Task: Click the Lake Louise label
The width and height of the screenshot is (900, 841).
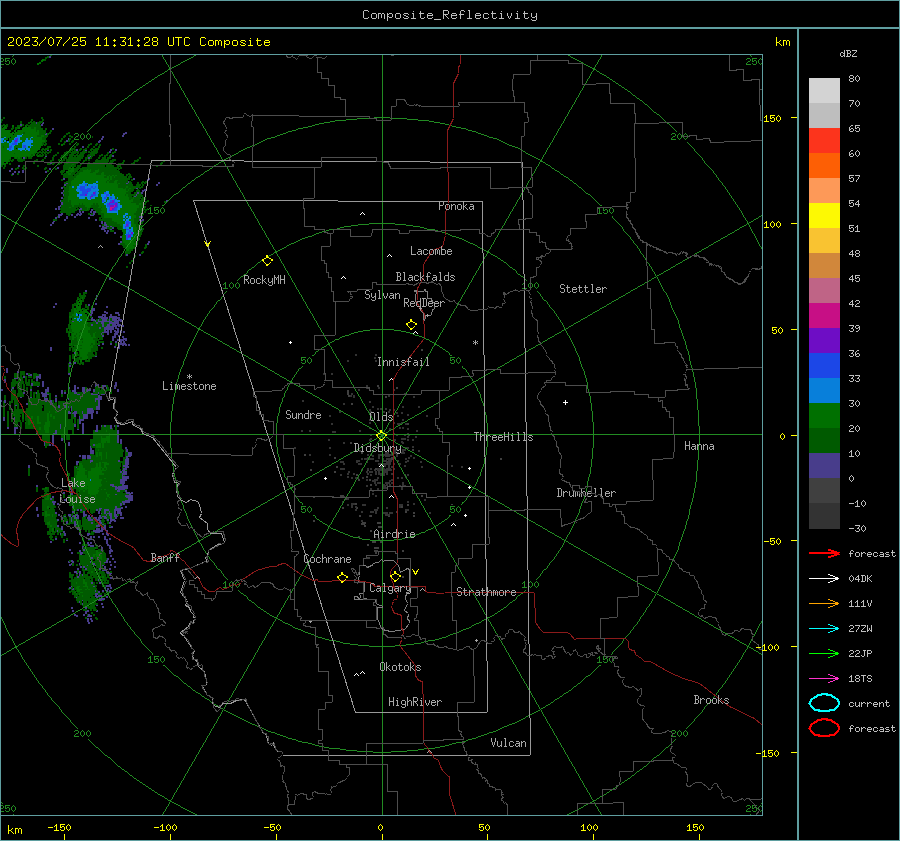Action: 77,491
